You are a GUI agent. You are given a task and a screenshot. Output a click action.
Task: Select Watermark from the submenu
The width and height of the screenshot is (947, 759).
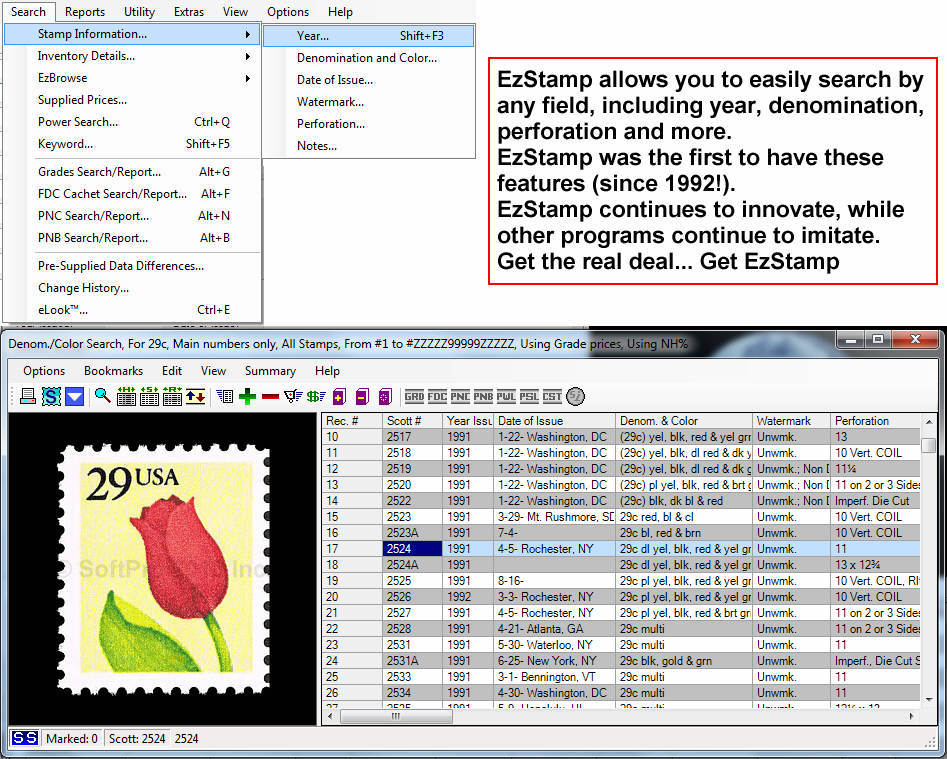click(x=330, y=101)
